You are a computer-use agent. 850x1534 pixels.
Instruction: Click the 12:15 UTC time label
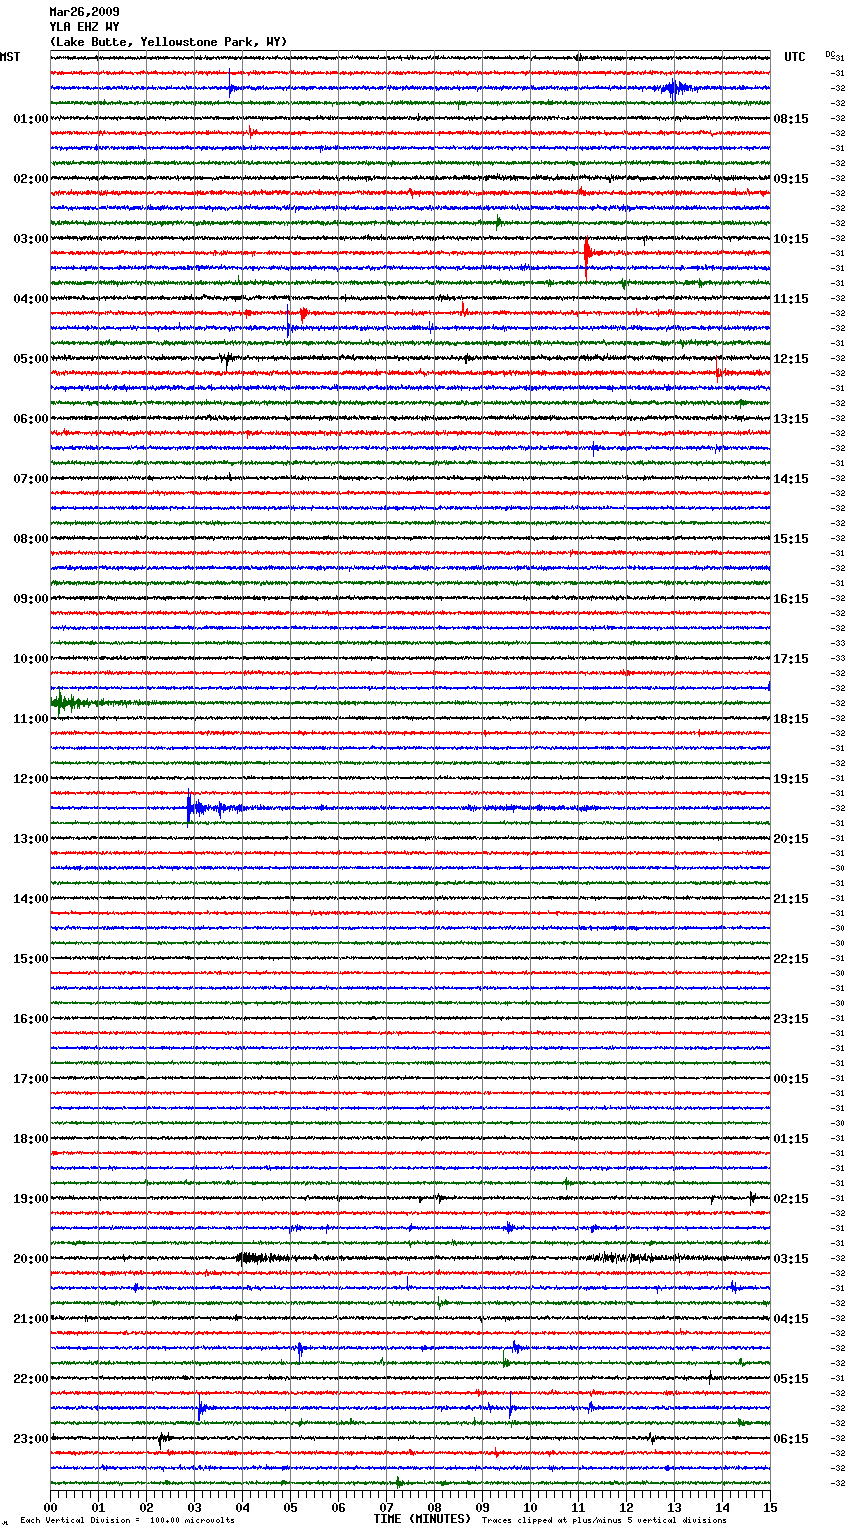(791, 359)
